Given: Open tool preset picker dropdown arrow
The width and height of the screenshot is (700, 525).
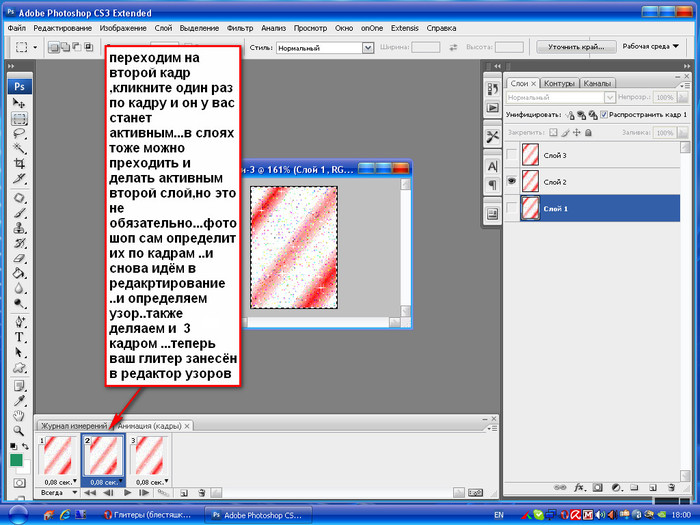Looking at the screenshot, I should click(35, 47).
